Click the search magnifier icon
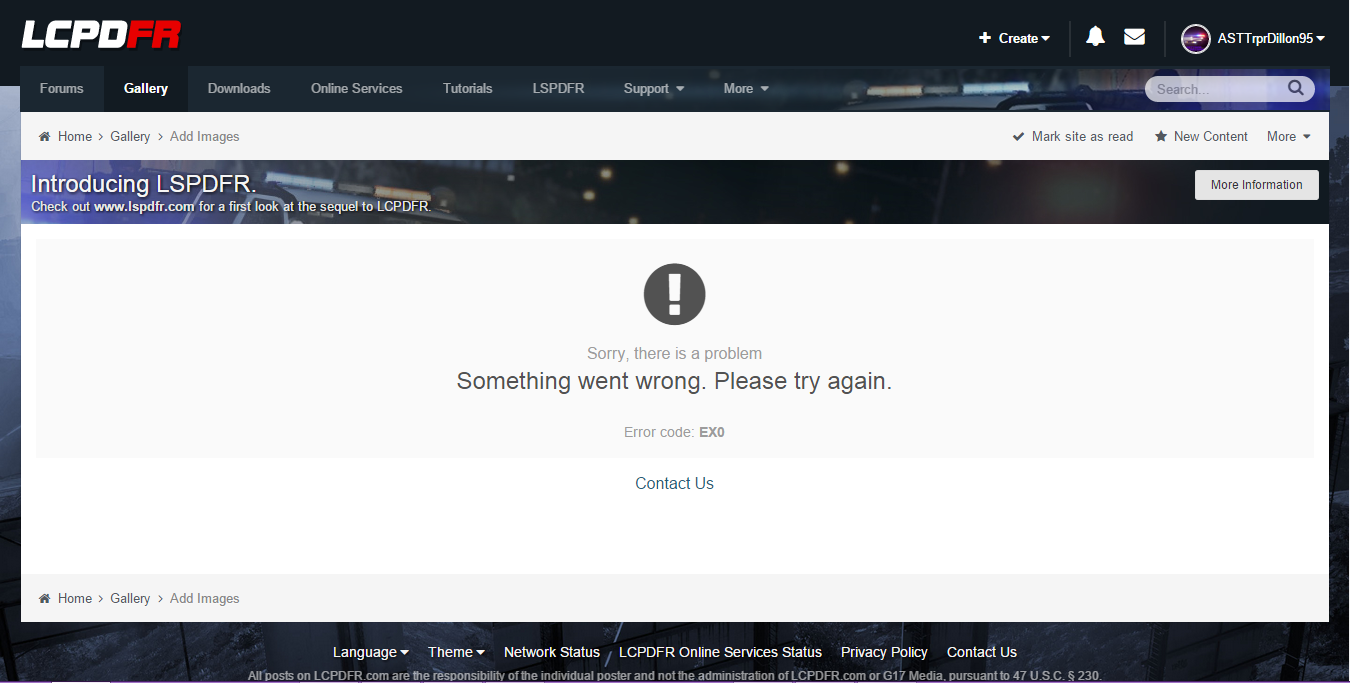 pos(1295,88)
